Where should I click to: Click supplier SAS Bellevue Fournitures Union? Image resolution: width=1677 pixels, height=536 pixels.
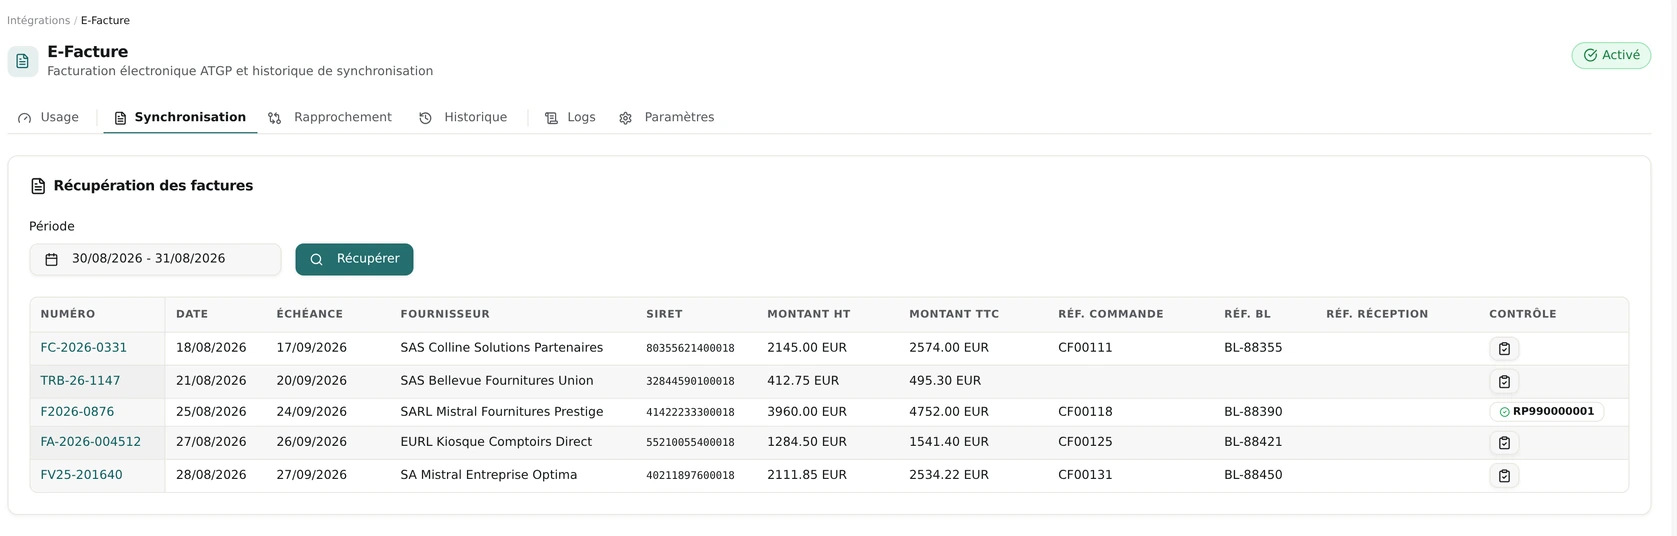tap(497, 381)
